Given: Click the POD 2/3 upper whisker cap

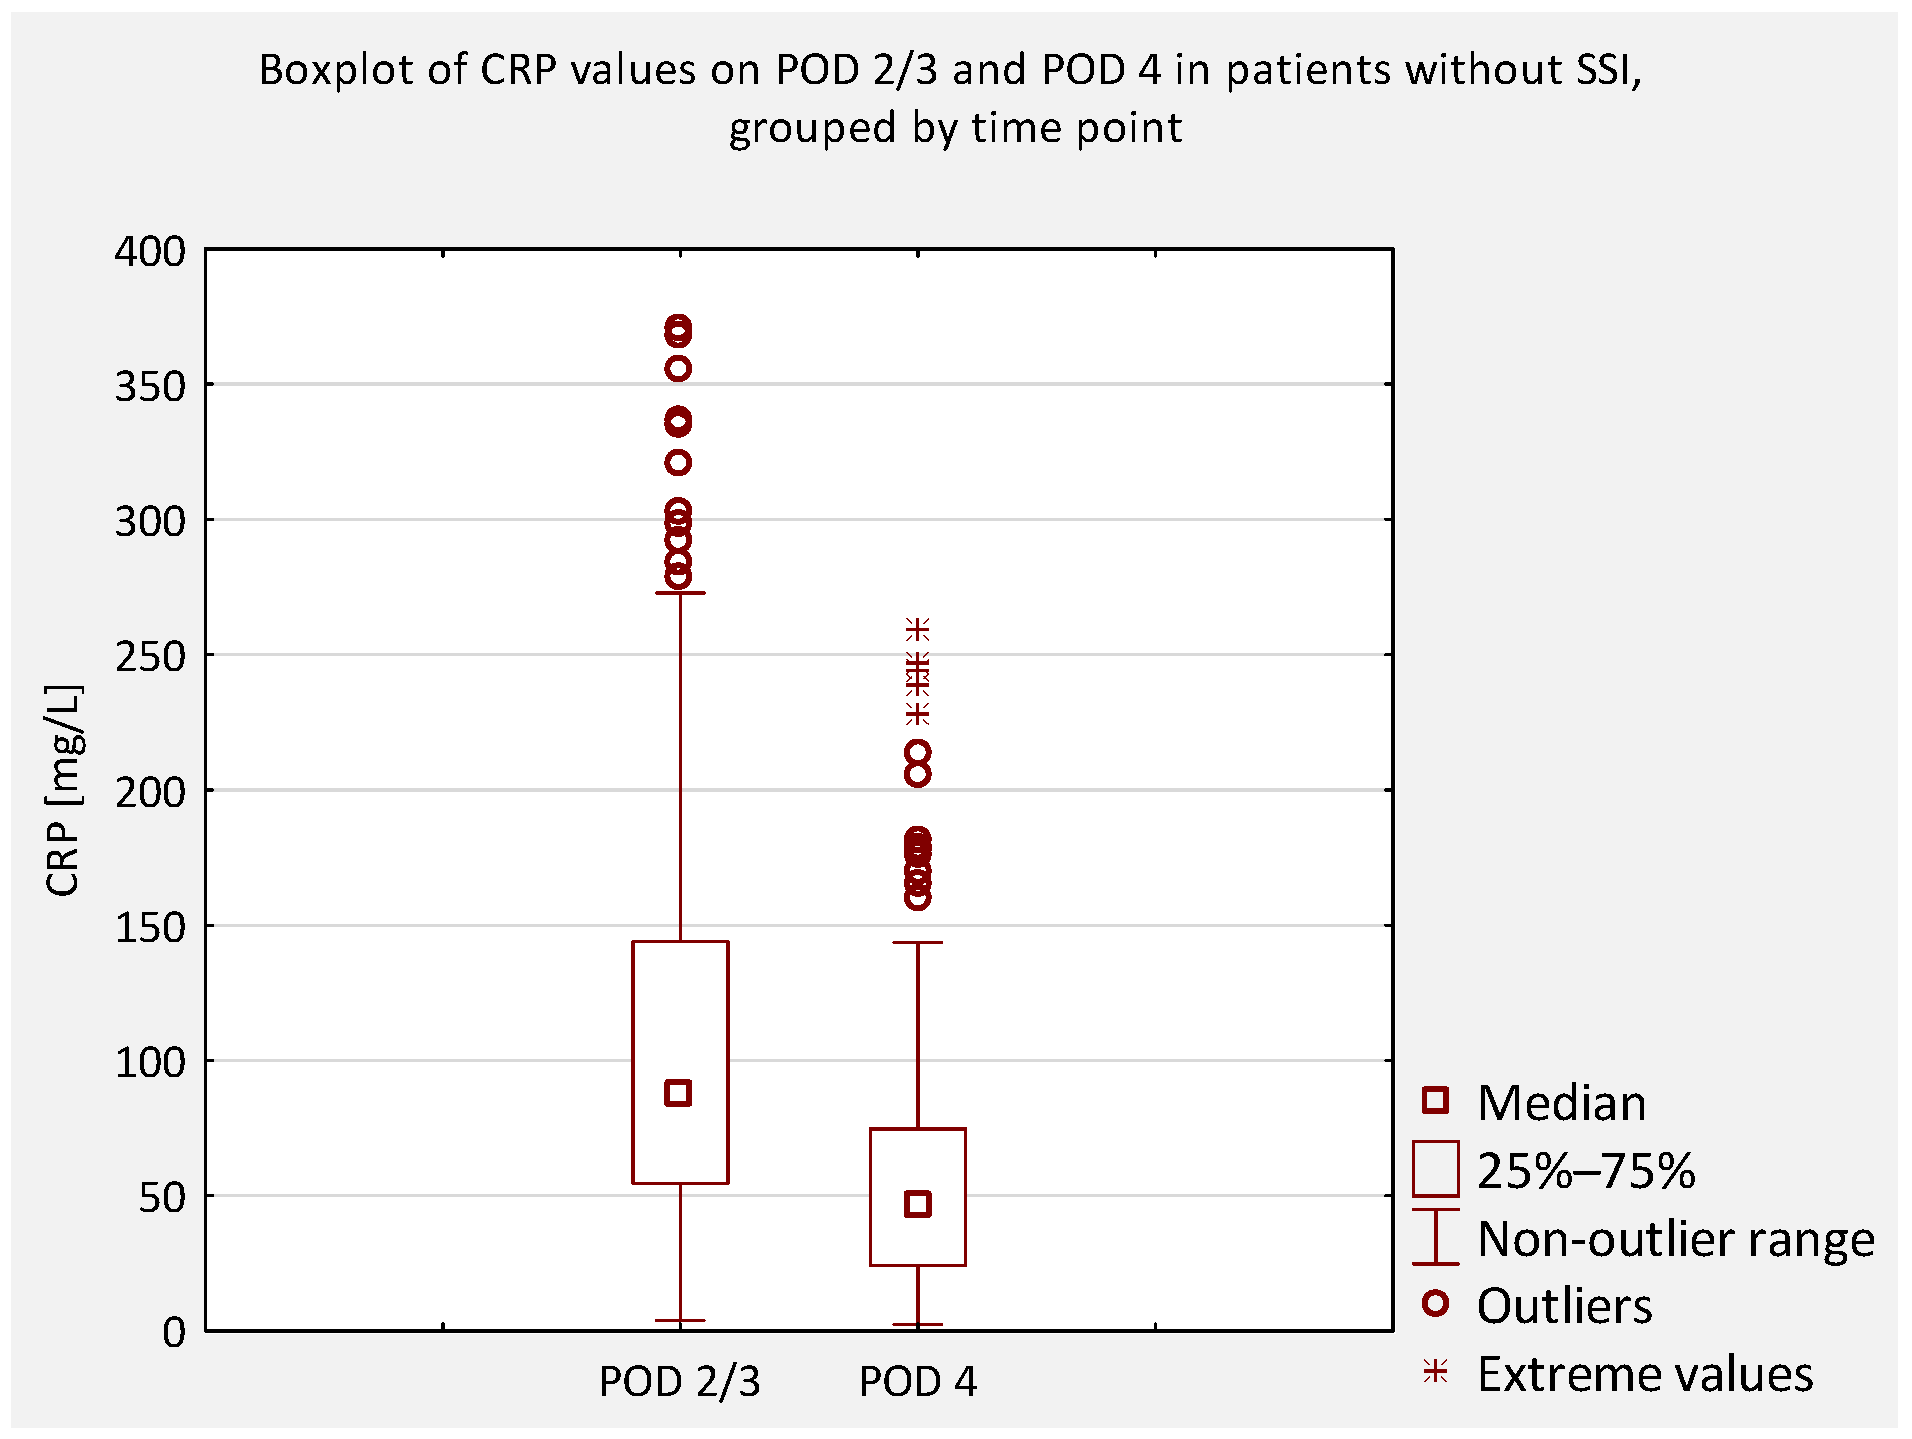Looking at the screenshot, I should [x=680, y=593].
